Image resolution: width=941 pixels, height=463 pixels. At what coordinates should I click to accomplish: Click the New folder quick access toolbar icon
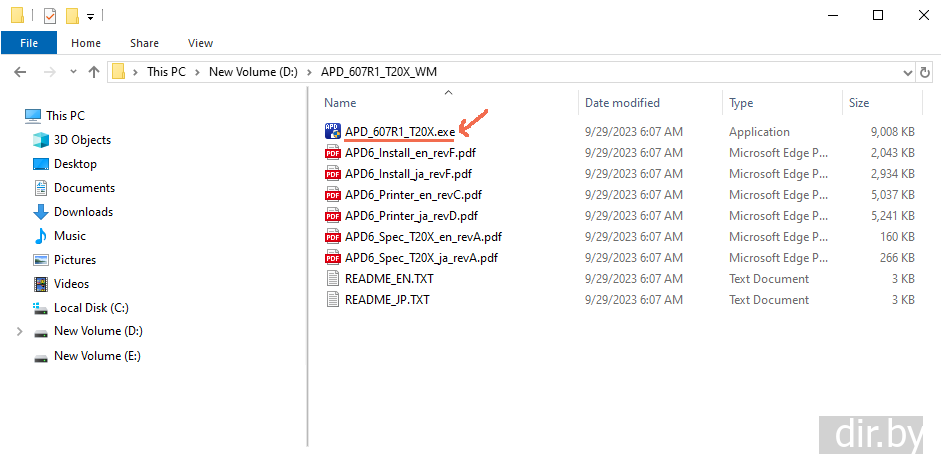[x=73, y=16]
